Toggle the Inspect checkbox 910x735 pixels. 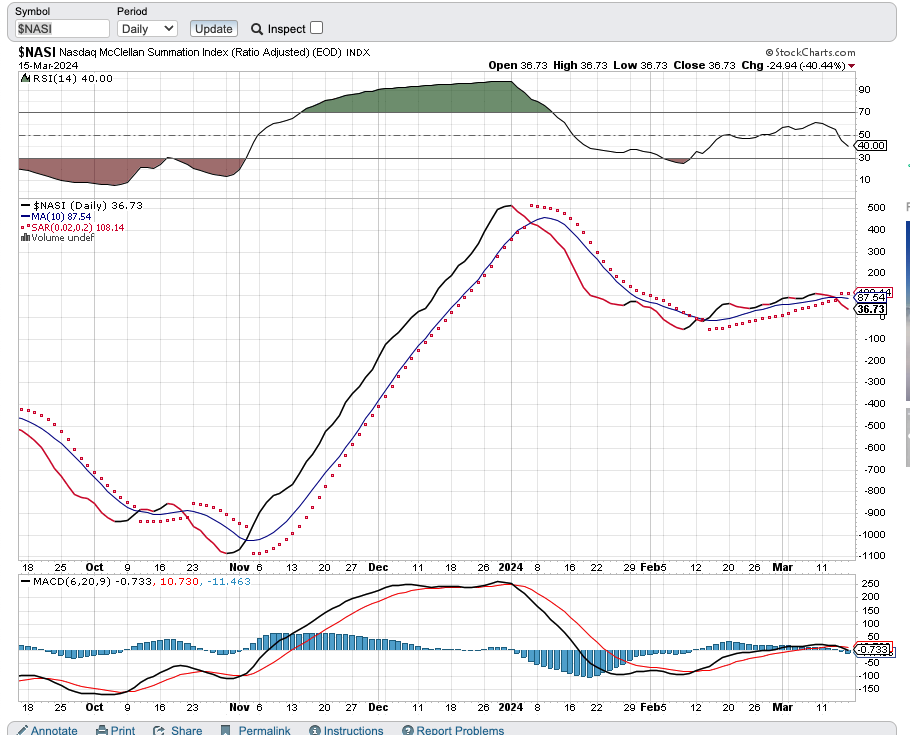pos(316,28)
